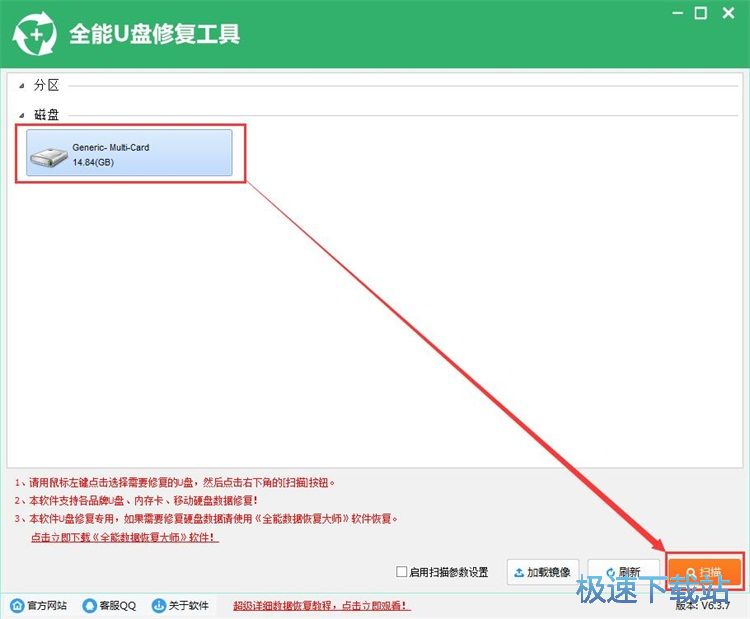The width and height of the screenshot is (750, 619).
Task: Click the app logo icon in title bar
Action: pyautogui.click(x=34, y=34)
